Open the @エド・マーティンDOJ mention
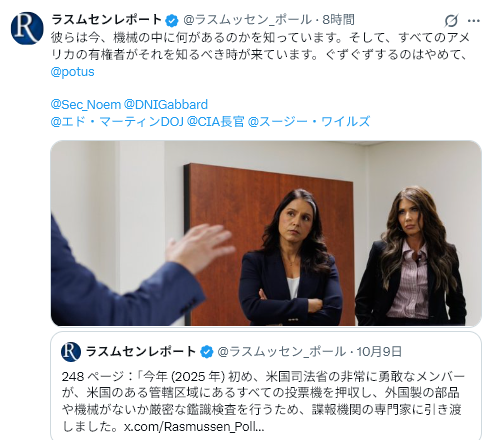Viewport: 494px width, 440px height. point(117,122)
